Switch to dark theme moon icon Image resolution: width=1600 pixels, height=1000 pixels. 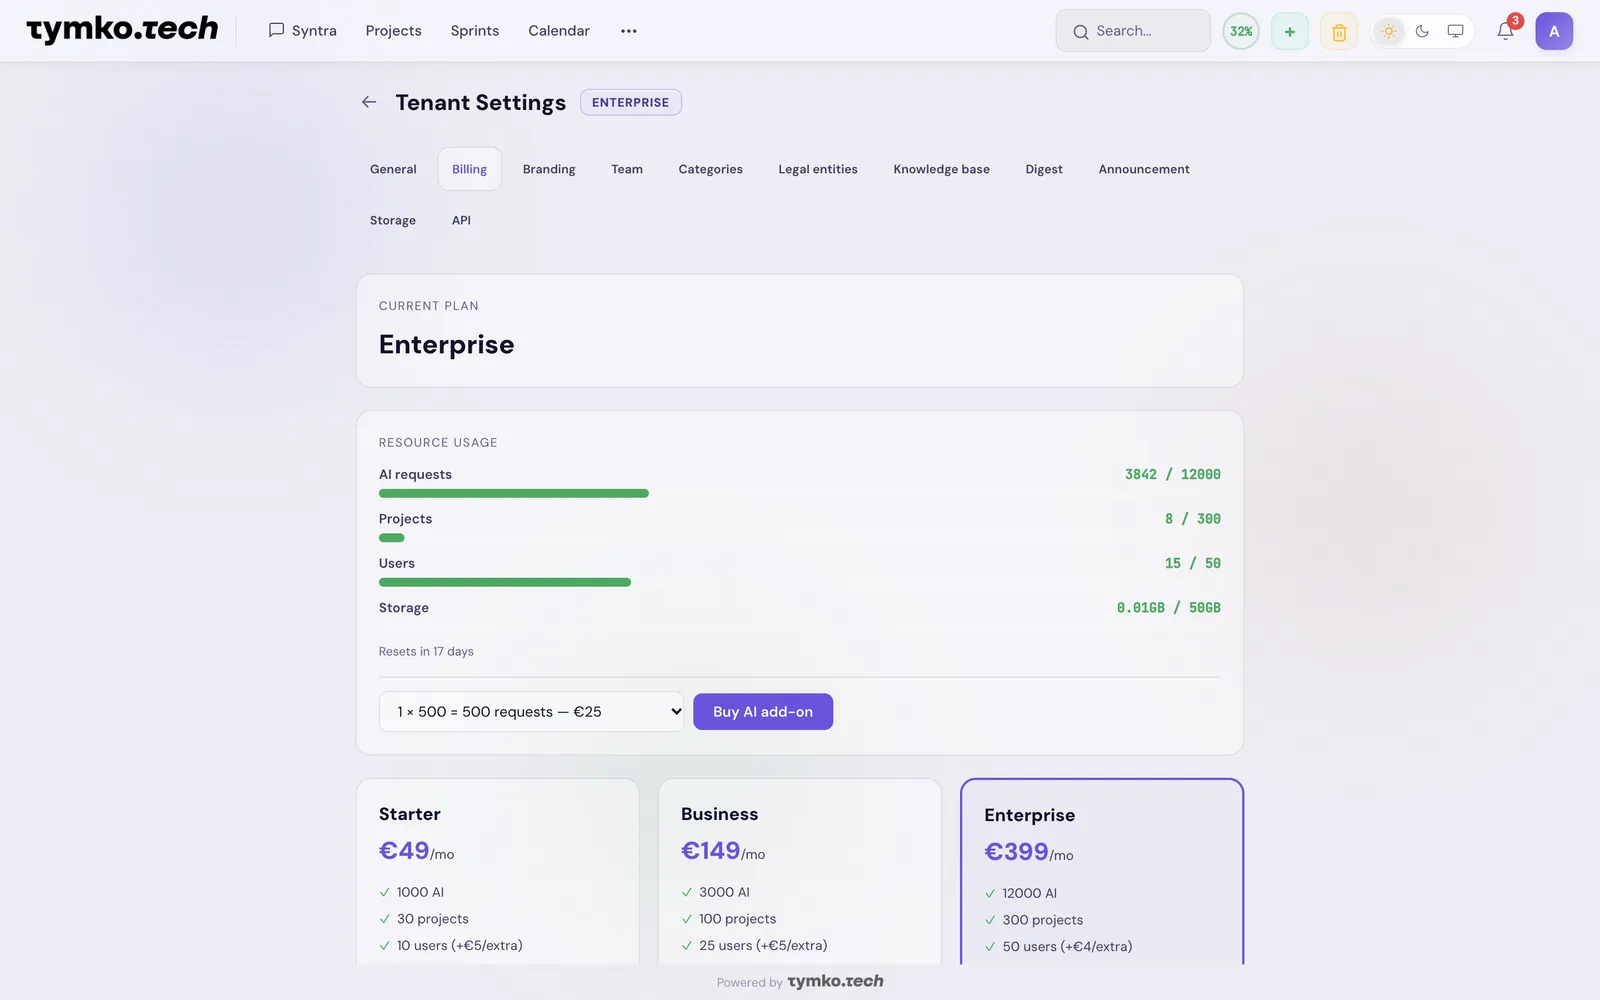pos(1422,31)
